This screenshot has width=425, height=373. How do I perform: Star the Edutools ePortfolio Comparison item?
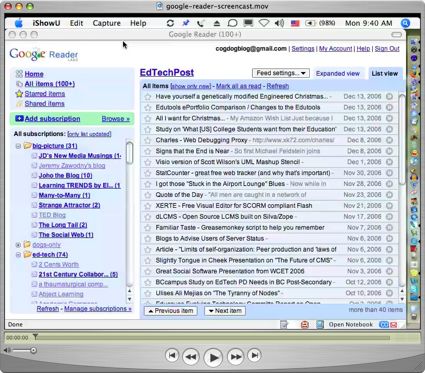click(148, 108)
